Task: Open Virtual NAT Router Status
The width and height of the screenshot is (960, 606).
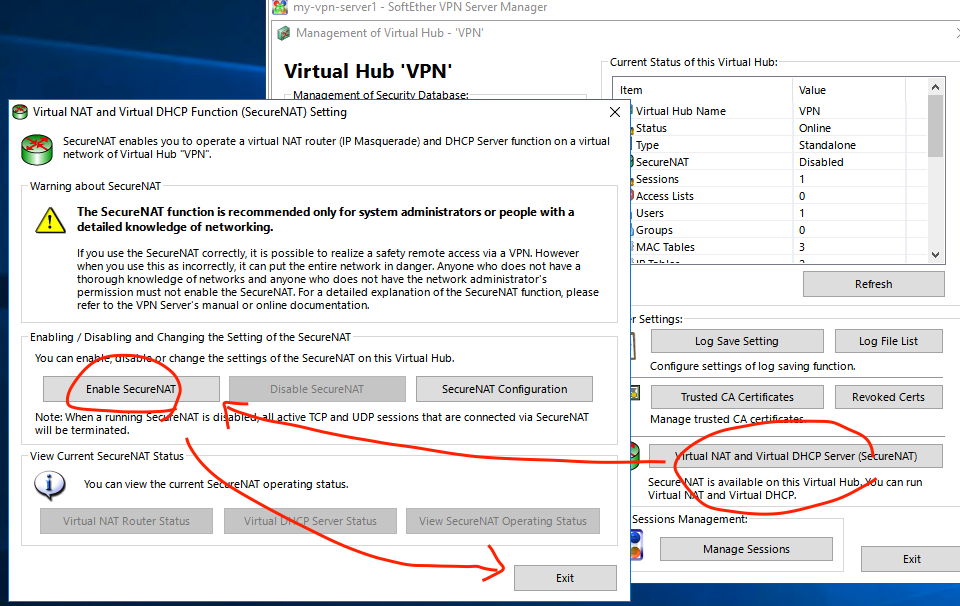Action: click(127, 521)
